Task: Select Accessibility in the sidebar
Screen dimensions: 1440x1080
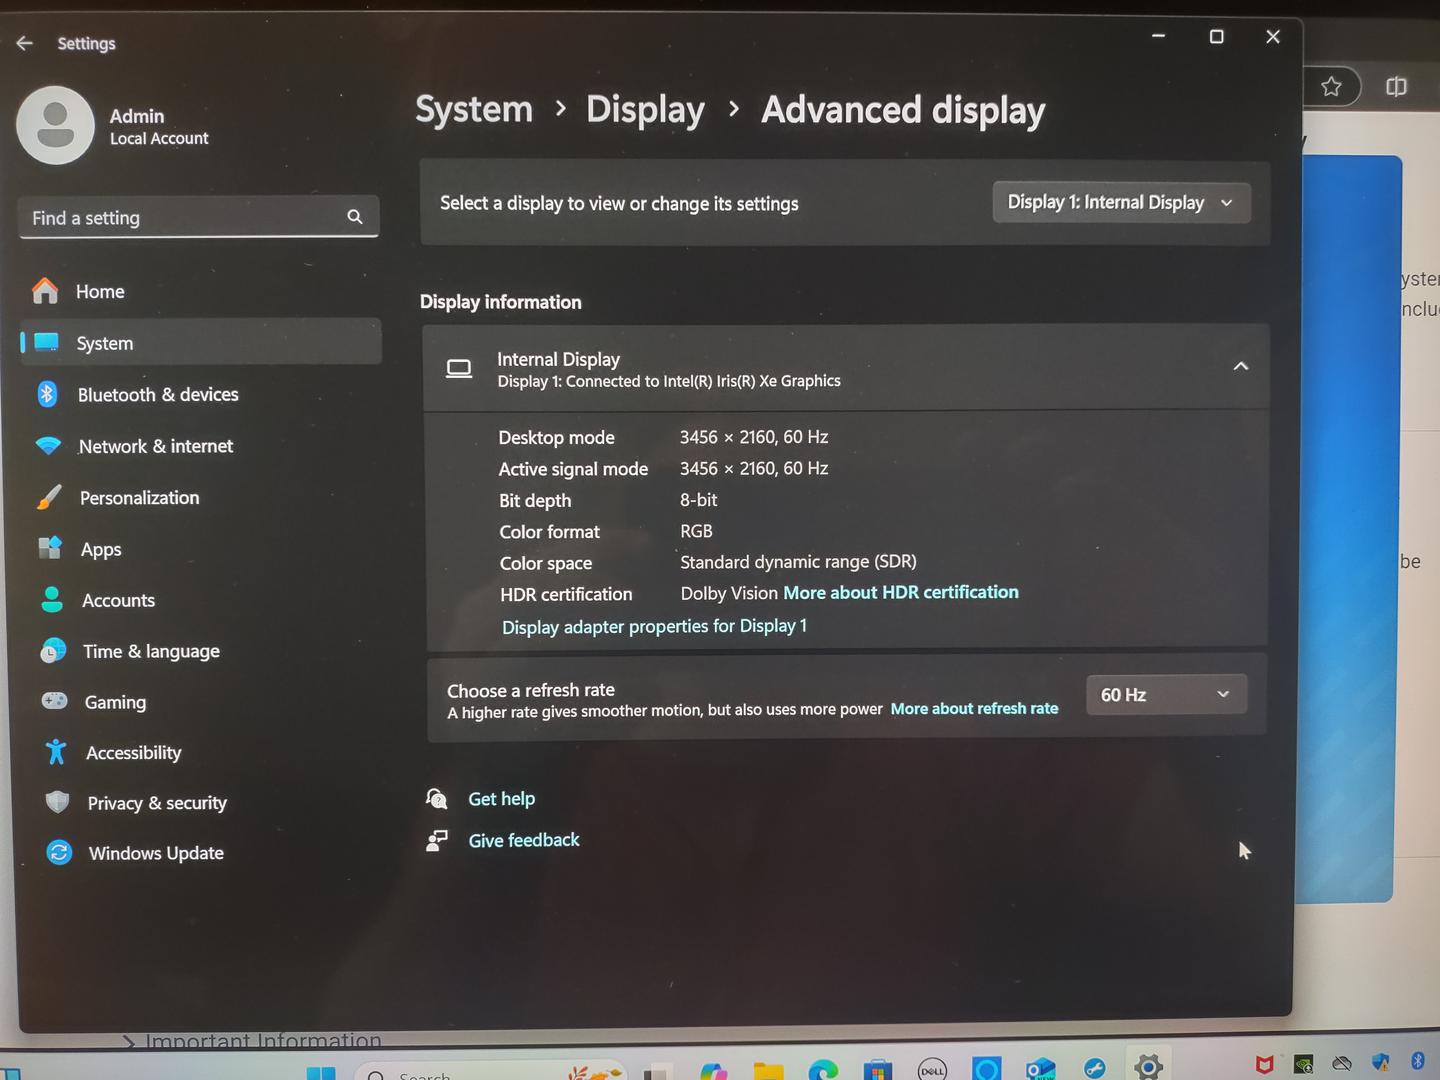Action: [x=133, y=753]
